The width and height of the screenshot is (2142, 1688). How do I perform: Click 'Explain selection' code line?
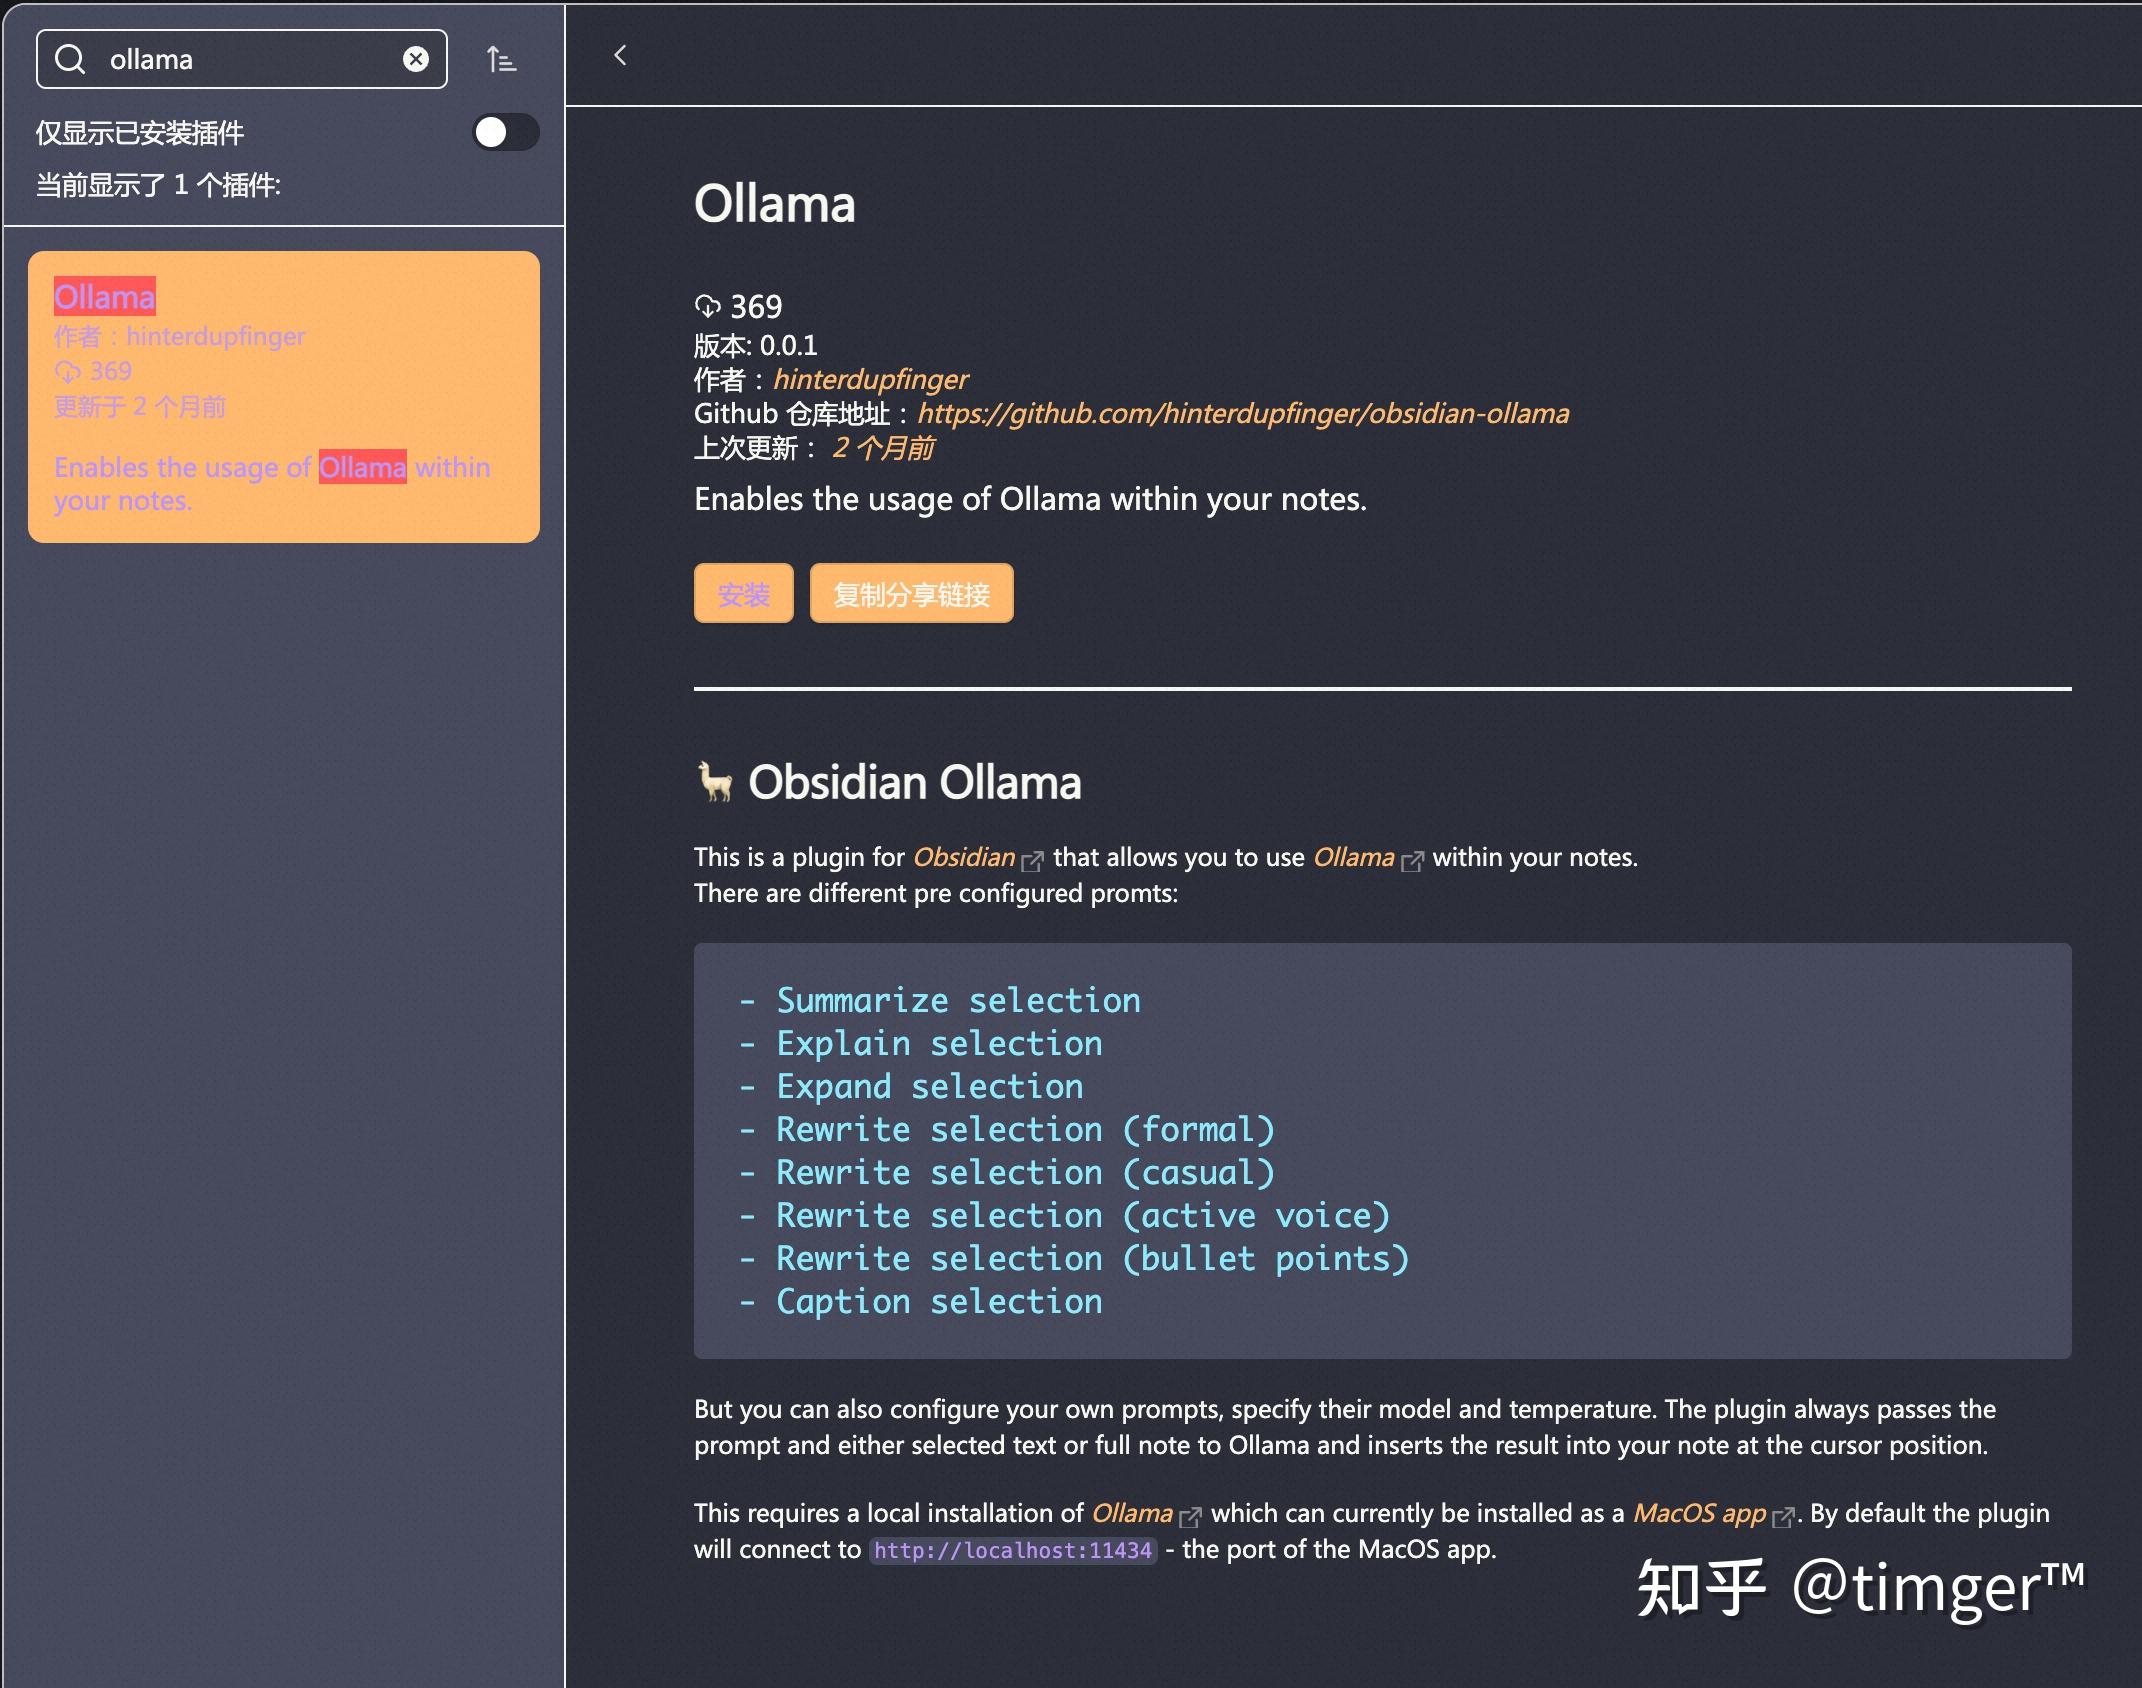[x=940, y=1044]
